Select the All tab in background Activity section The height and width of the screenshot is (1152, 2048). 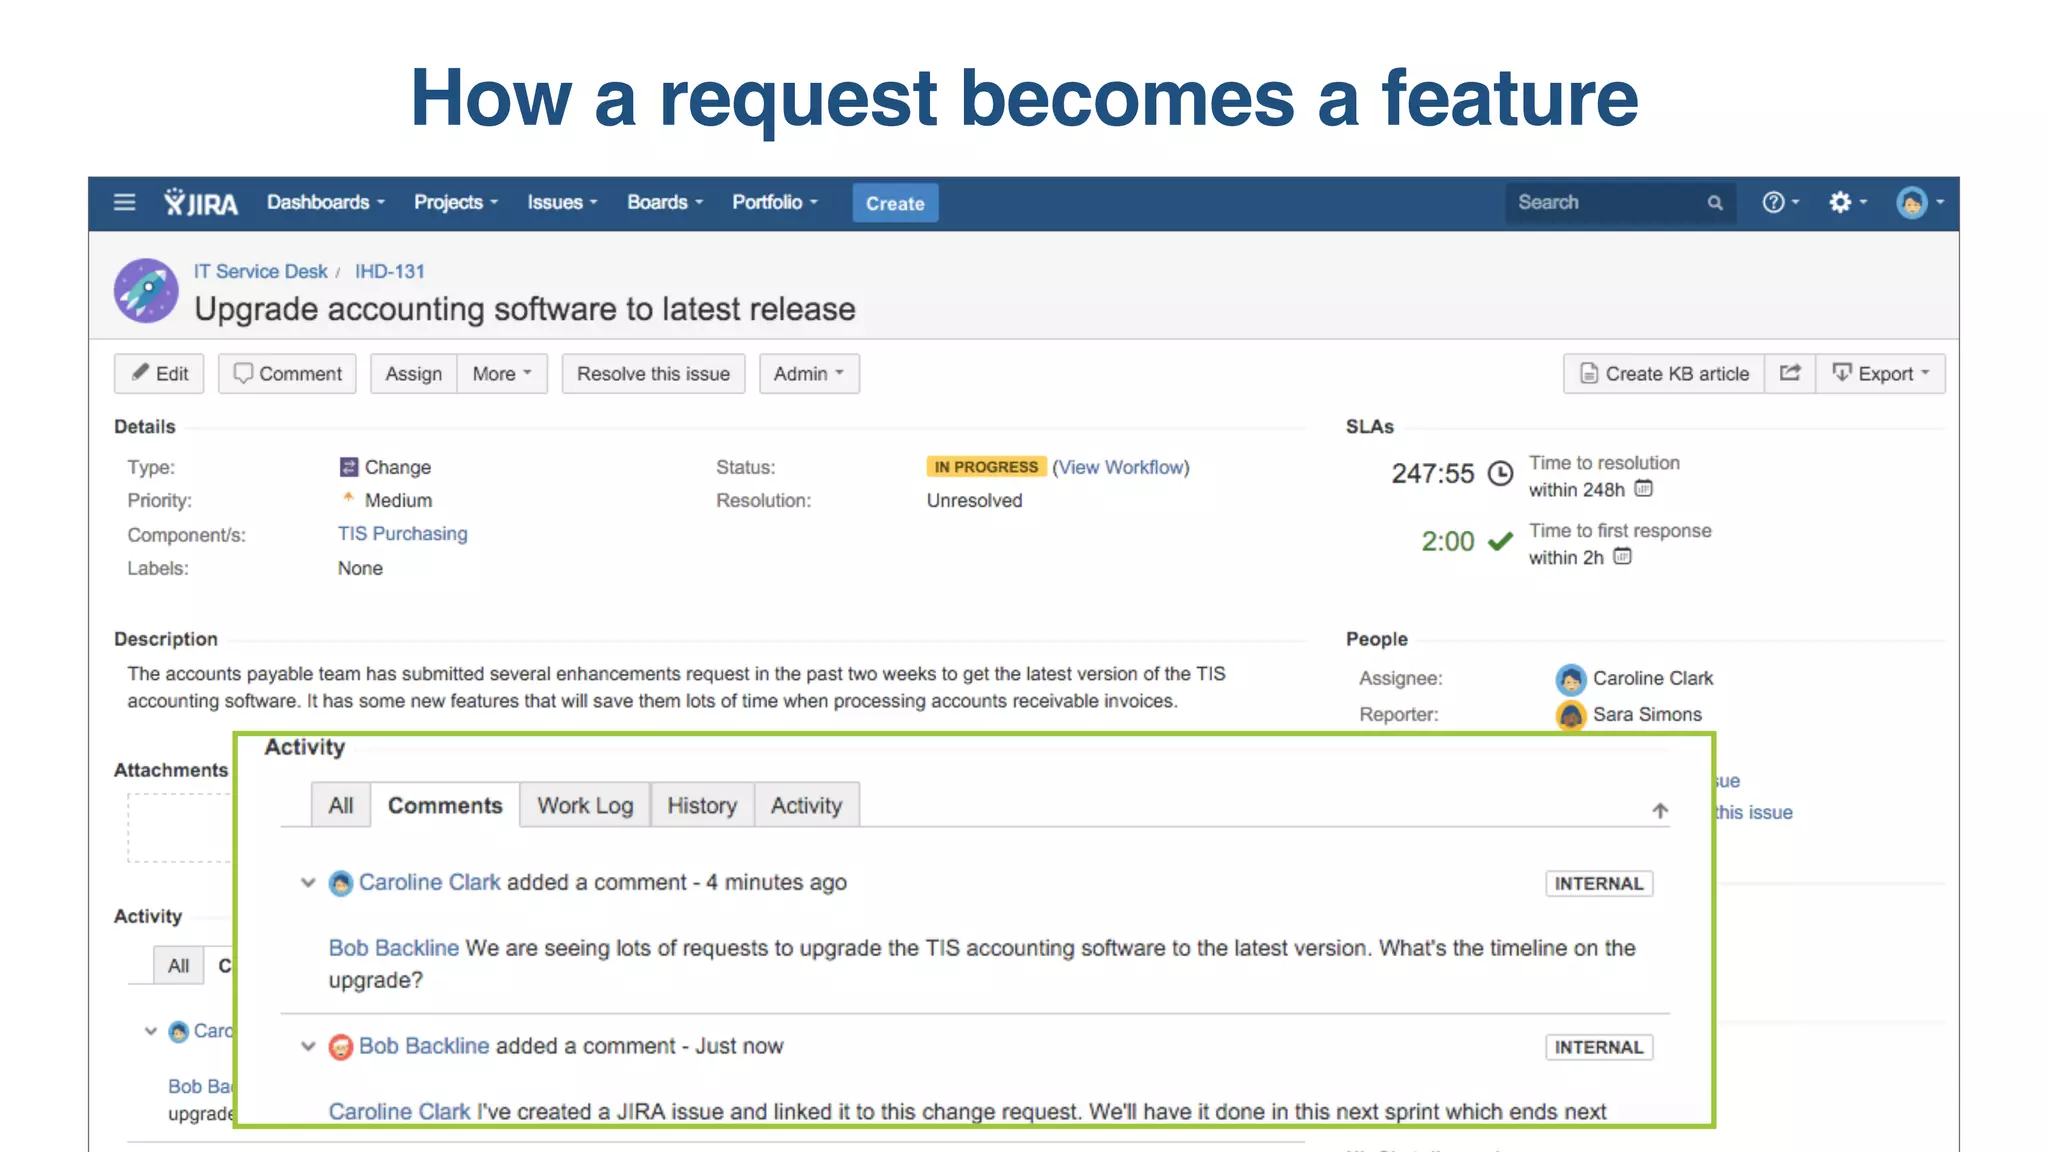178,966
